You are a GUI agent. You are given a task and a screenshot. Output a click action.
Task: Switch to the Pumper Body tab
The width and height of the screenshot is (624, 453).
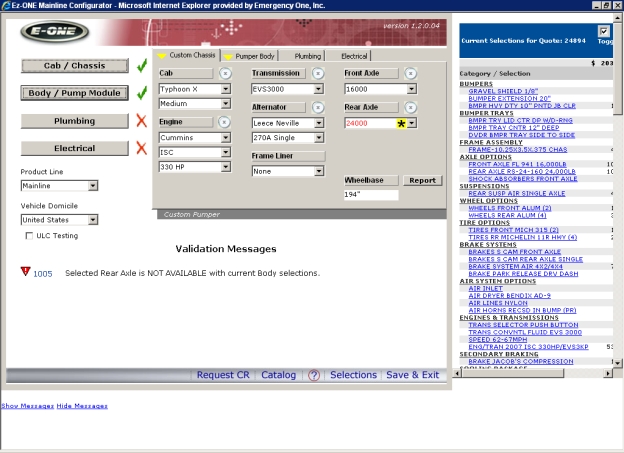click(250, 56)
